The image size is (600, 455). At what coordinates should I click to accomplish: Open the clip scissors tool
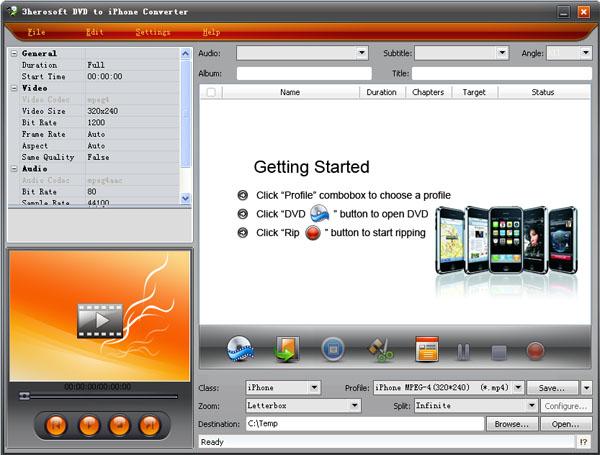(380, 349)
